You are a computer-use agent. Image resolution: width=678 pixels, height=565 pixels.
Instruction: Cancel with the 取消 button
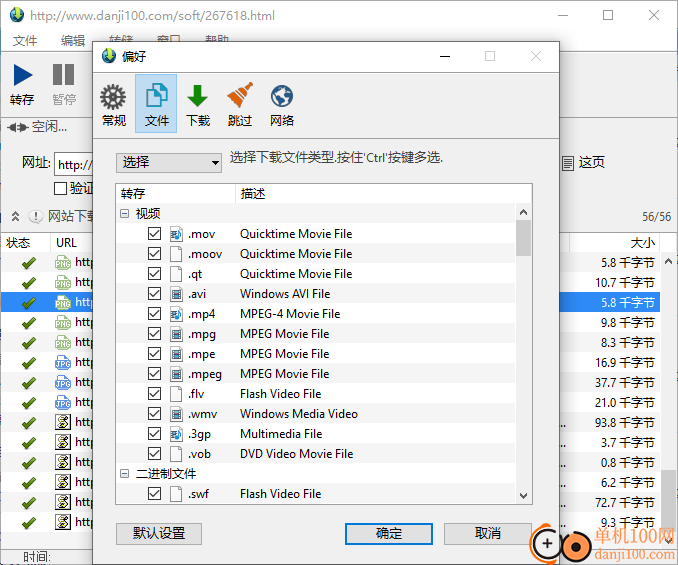[487, 533]
